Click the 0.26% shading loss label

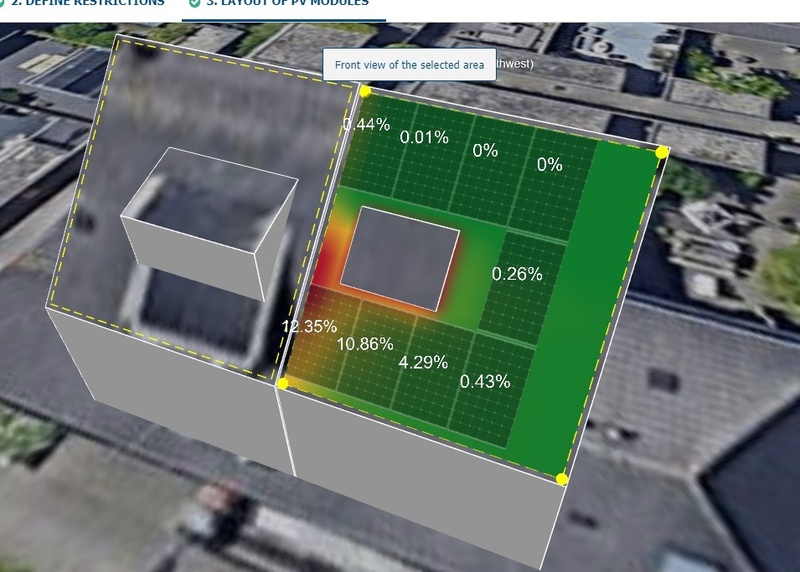click(x=517, y=275)
